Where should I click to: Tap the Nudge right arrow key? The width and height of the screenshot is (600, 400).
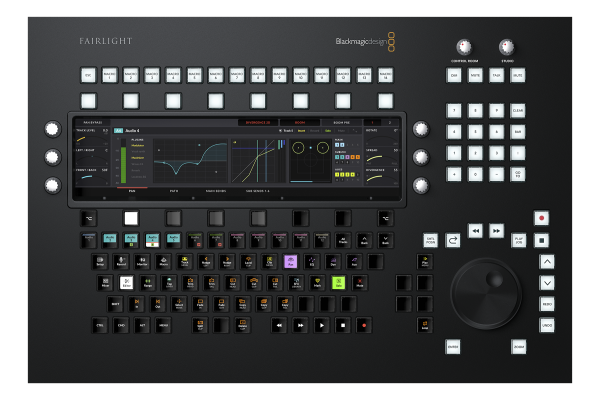tap(227, 261)
